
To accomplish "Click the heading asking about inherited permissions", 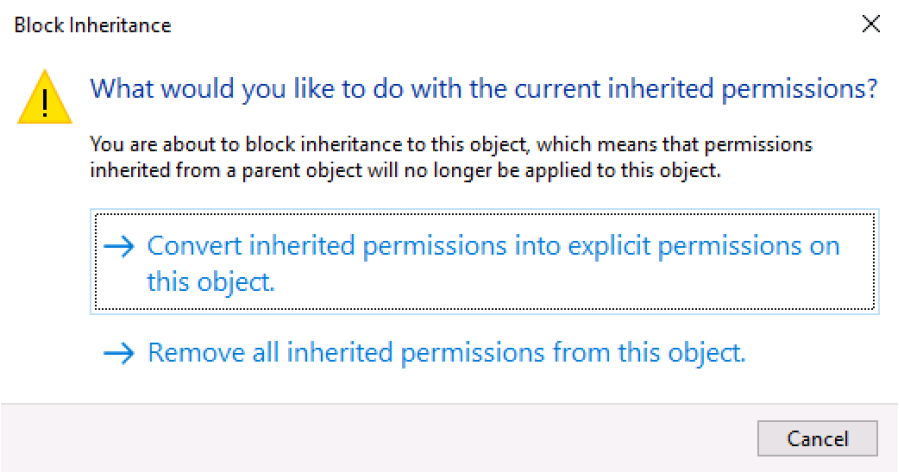I will point(483,89).
